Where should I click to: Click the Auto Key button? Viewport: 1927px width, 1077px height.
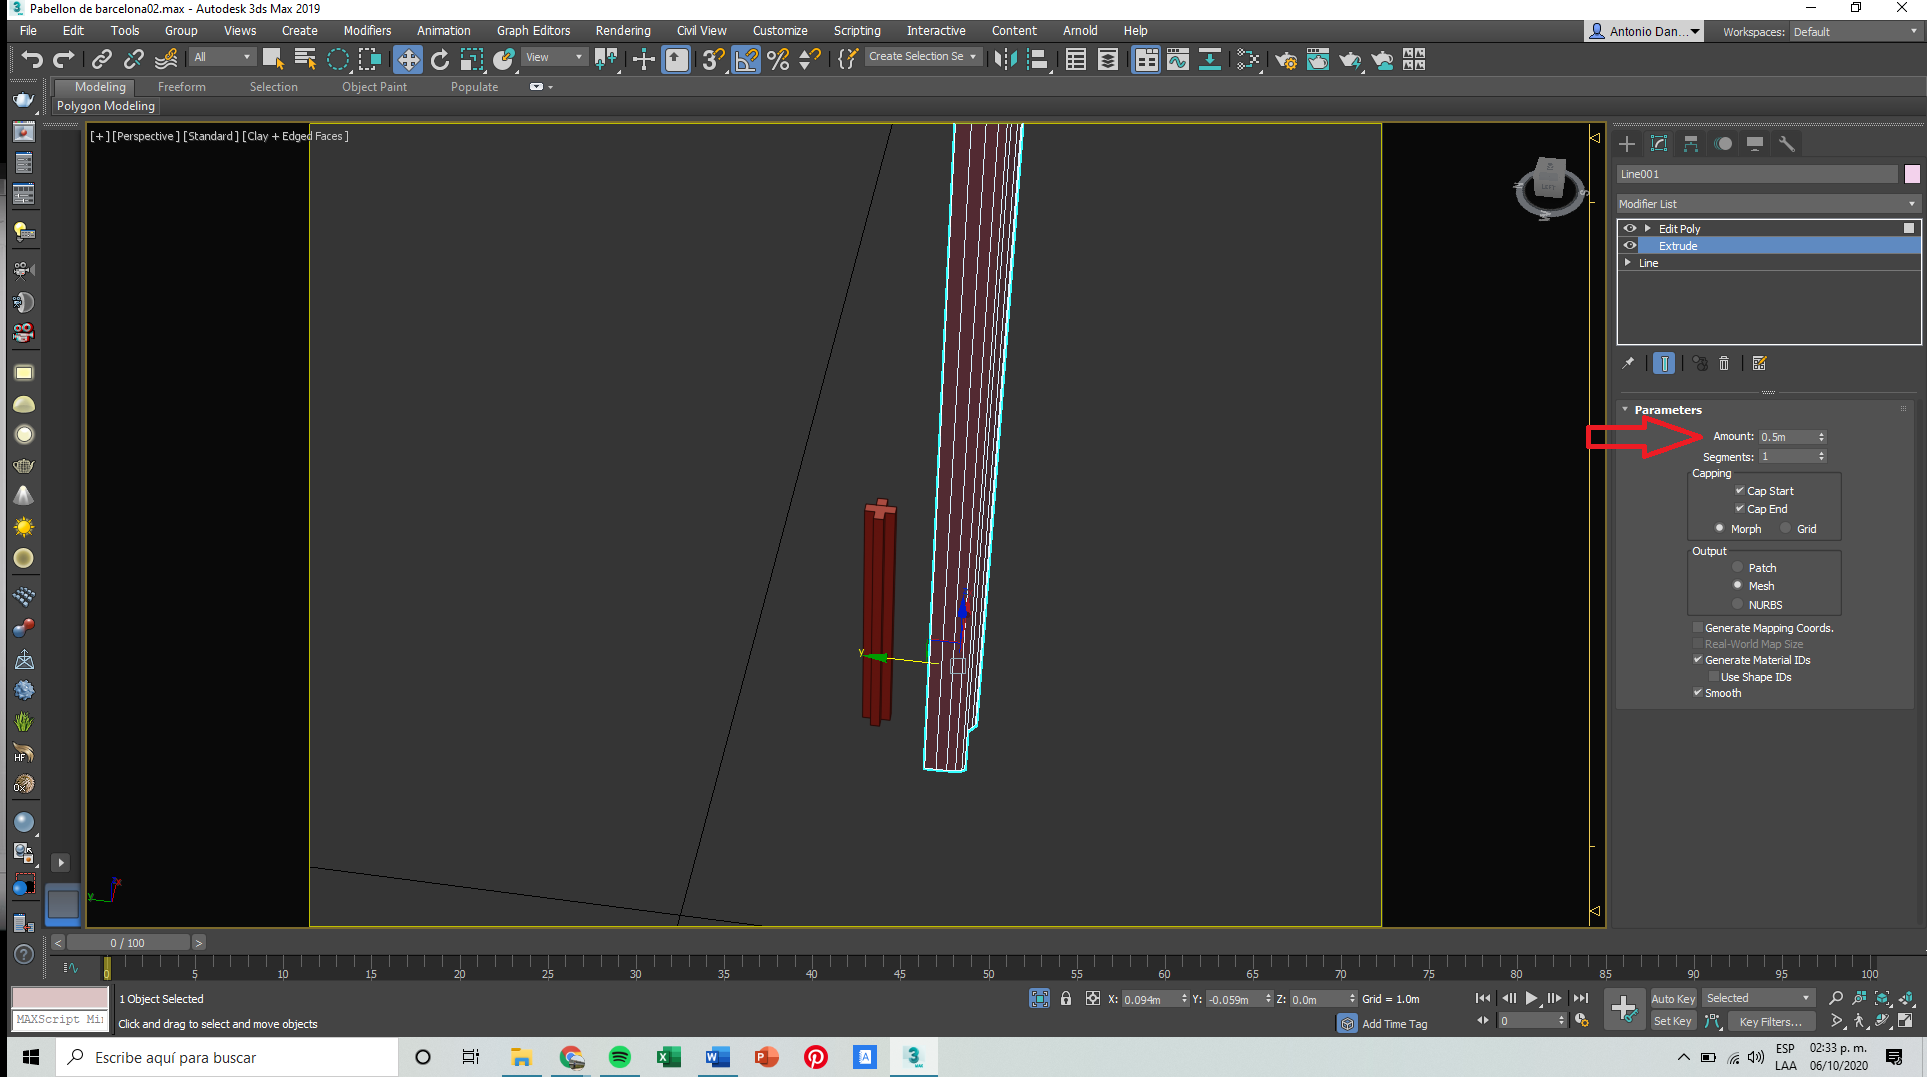(1673, 998)
